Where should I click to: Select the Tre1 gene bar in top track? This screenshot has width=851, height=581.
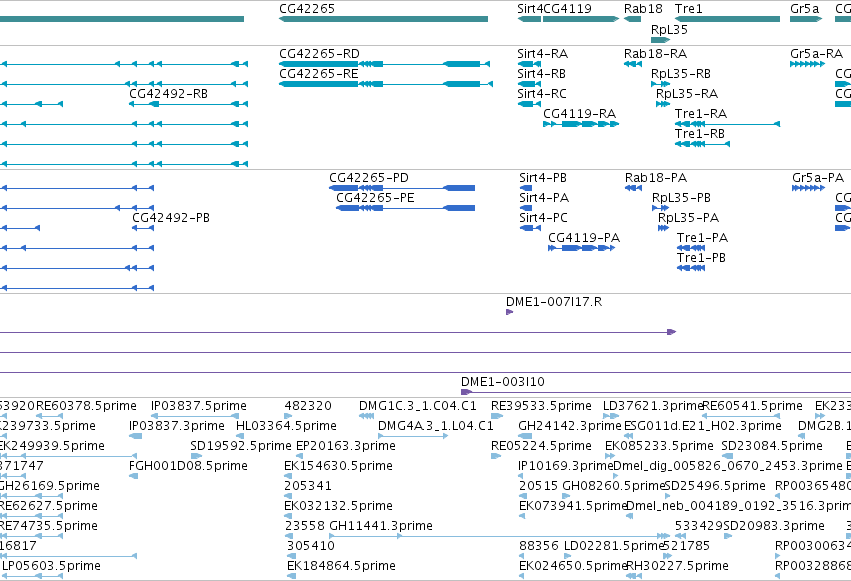click(727, 19)
